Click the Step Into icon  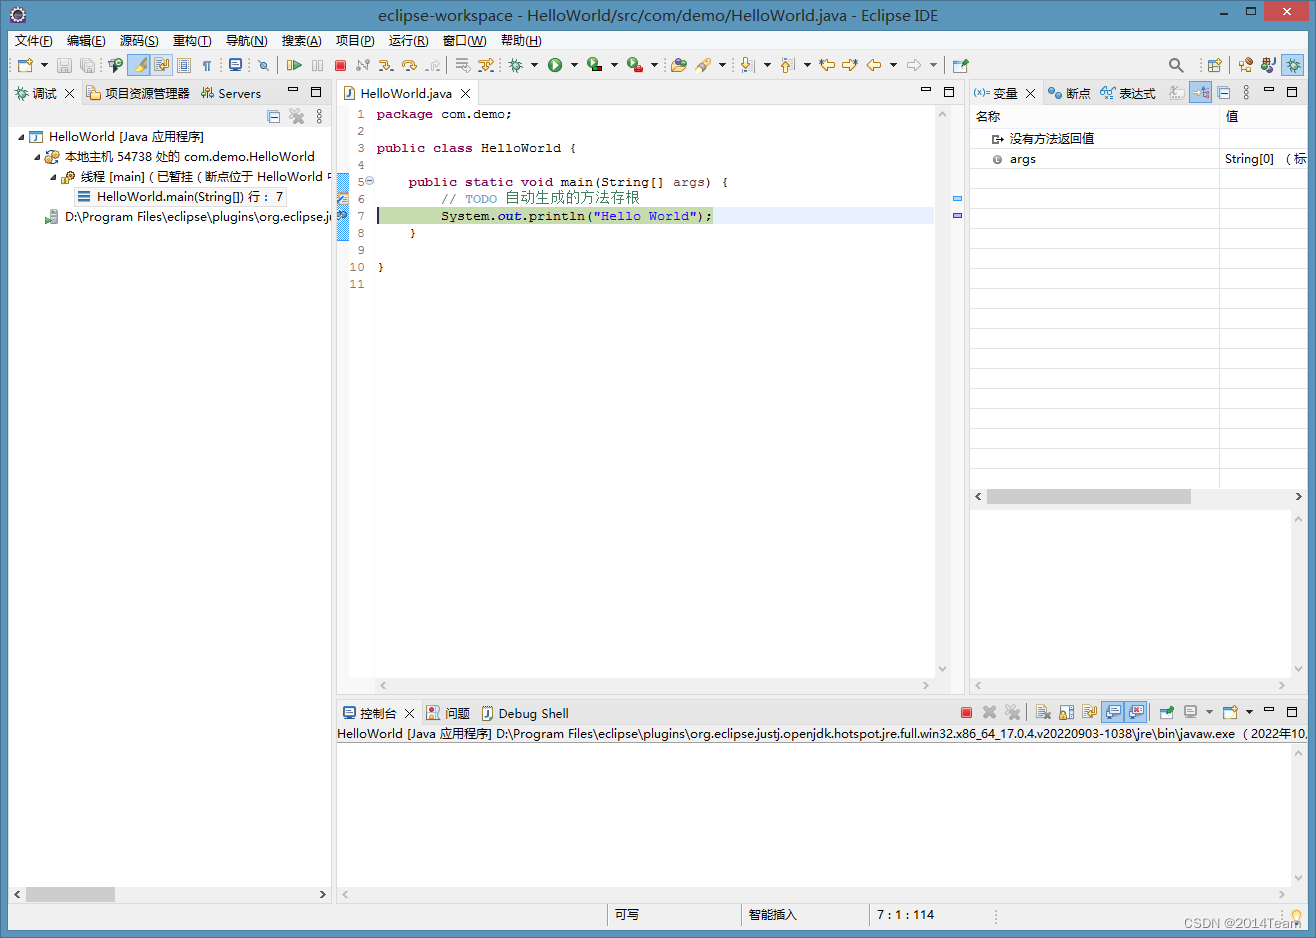(386, 65)
